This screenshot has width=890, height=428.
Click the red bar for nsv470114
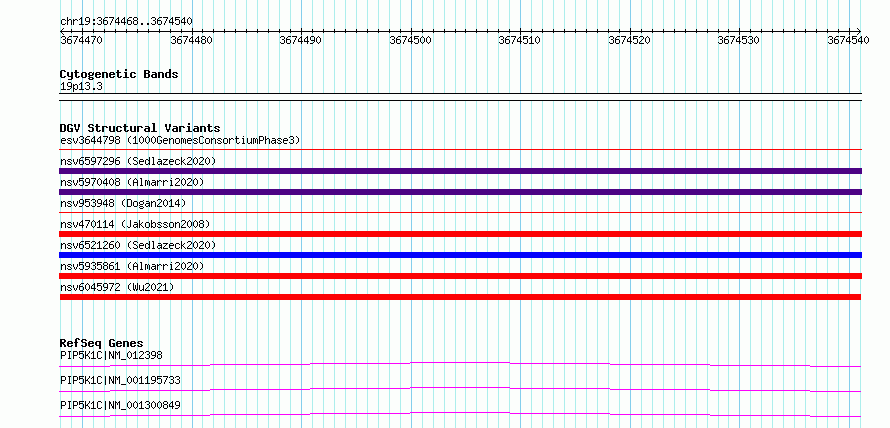pos(460,234)
